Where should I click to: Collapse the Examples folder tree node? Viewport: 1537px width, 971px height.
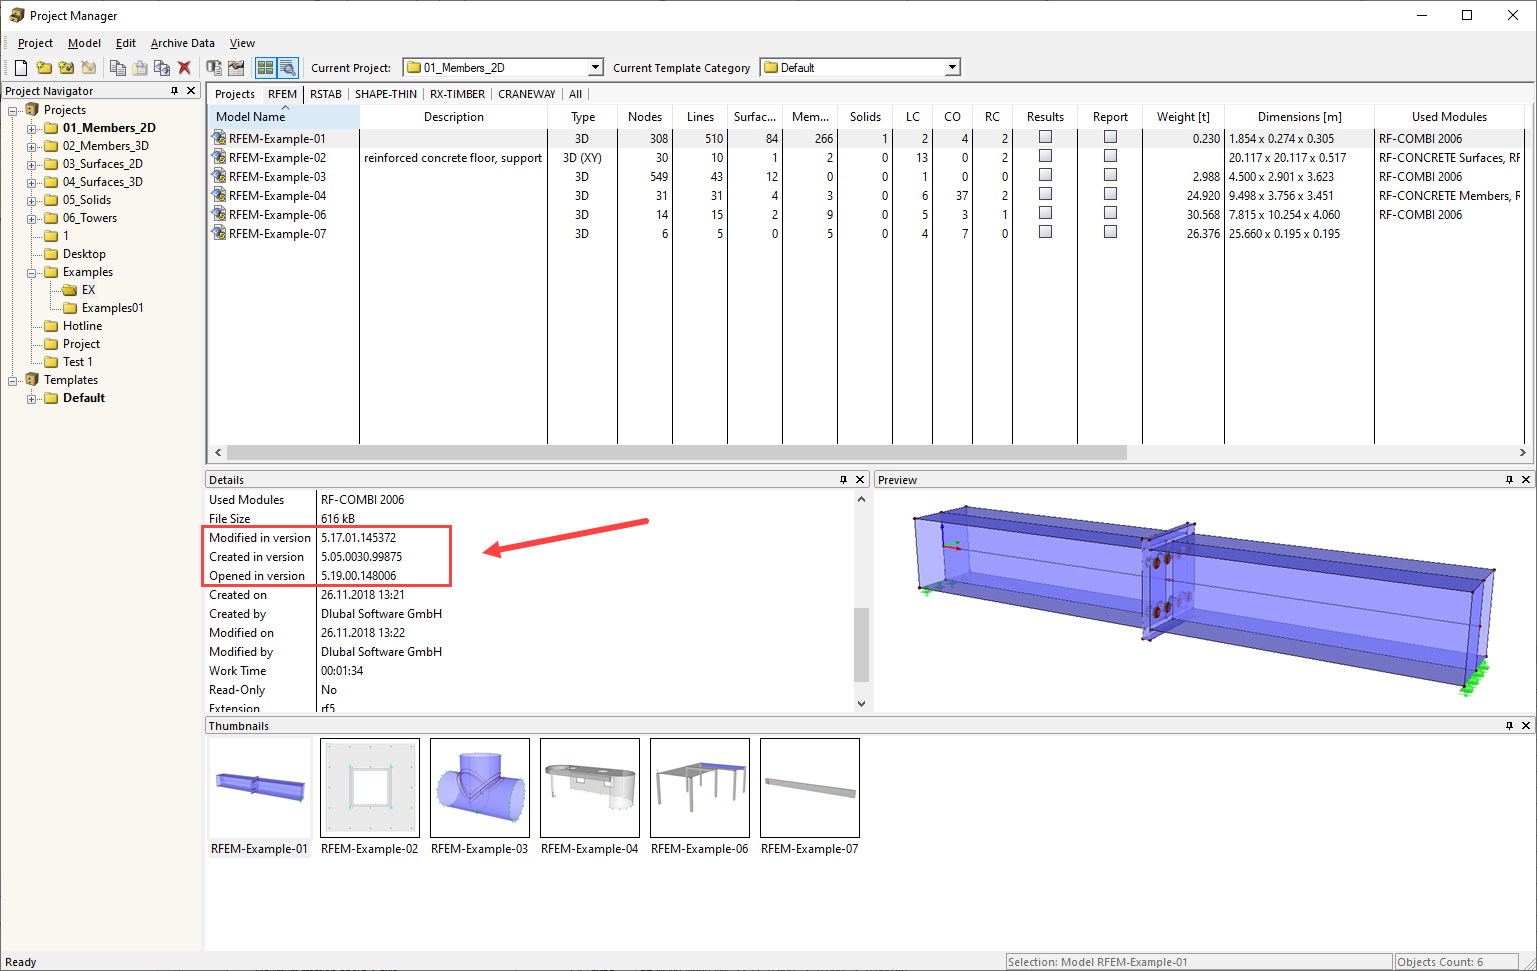pos(32,272)
